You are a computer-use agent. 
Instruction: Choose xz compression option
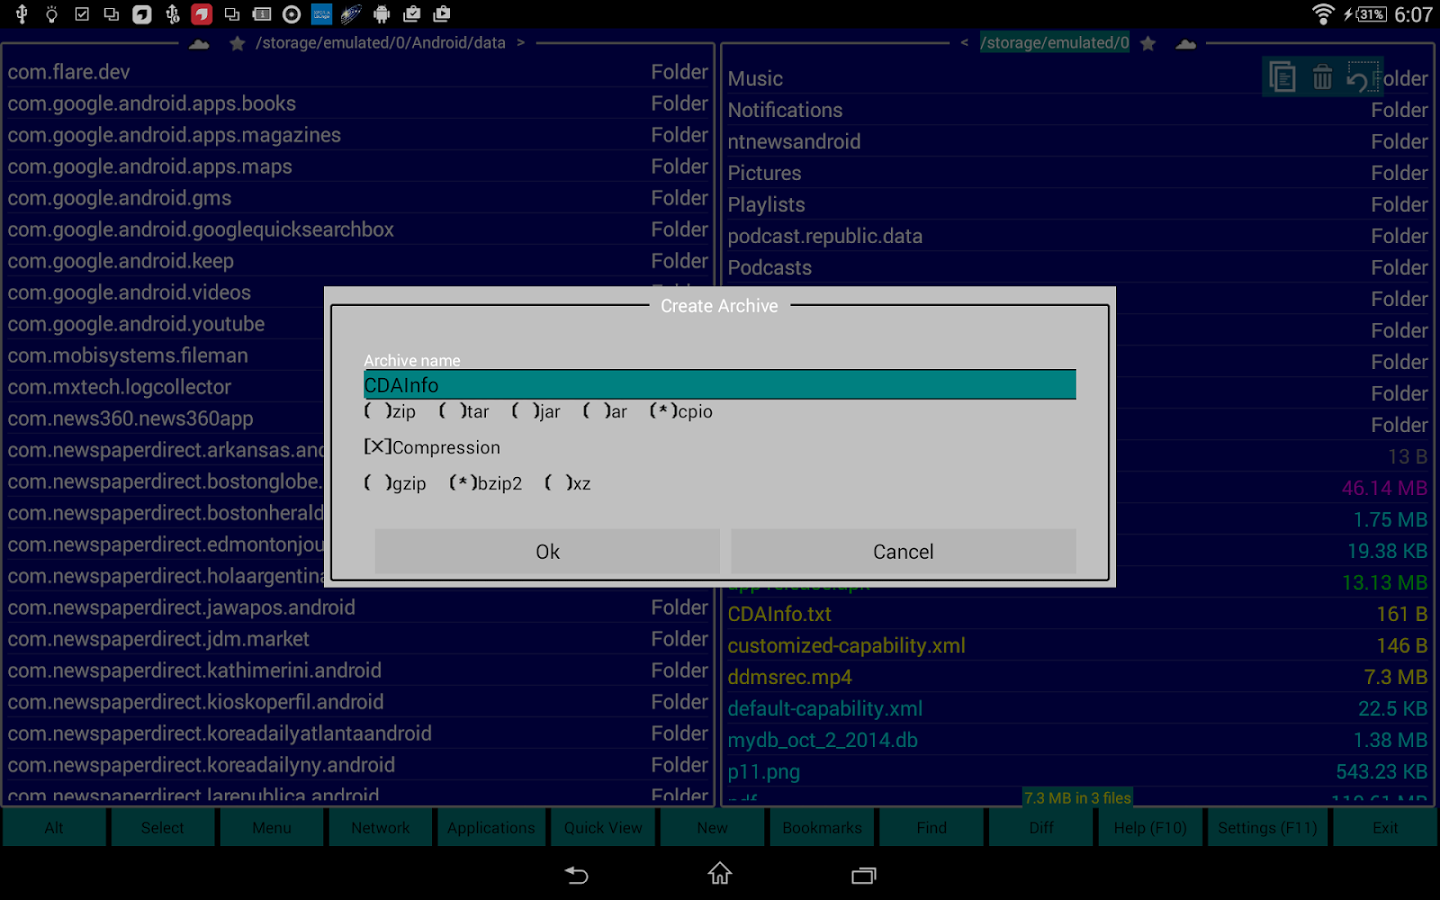click(568, 483)
